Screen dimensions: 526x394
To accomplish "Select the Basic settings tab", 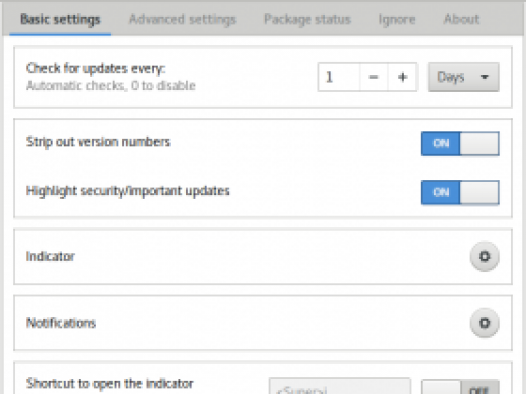I will (60, 19).
